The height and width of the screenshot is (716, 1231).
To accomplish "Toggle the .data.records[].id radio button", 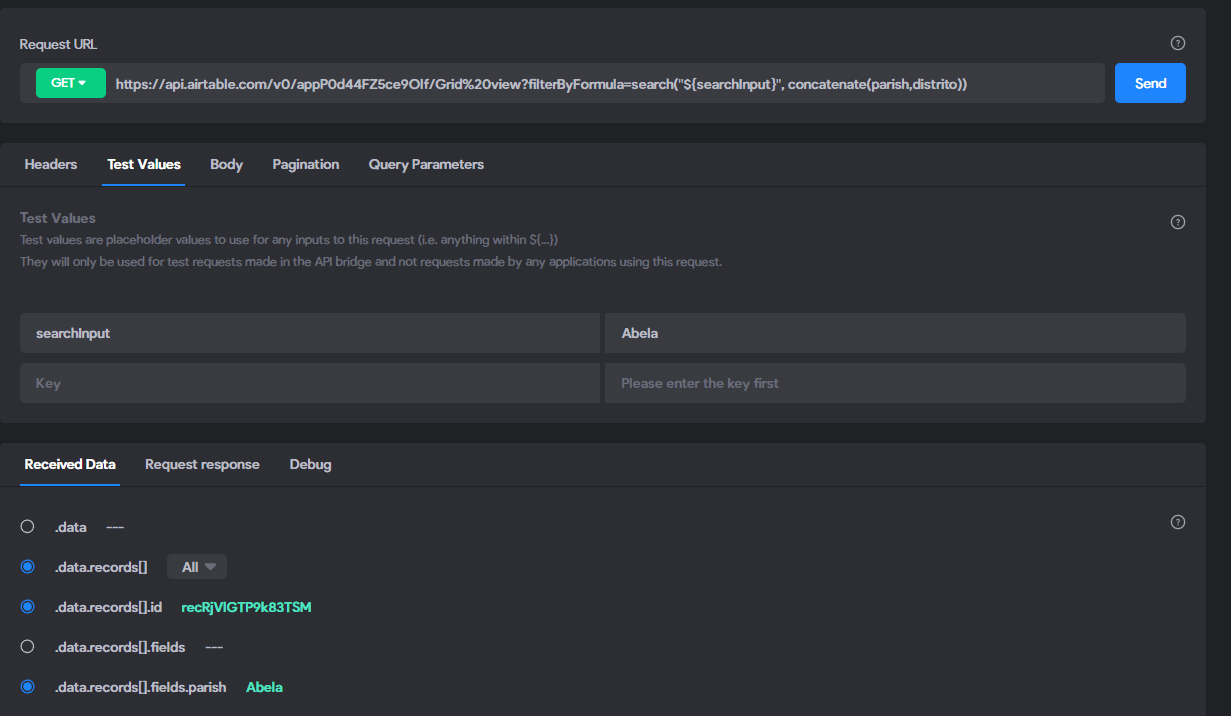I will tap(28, 607).
